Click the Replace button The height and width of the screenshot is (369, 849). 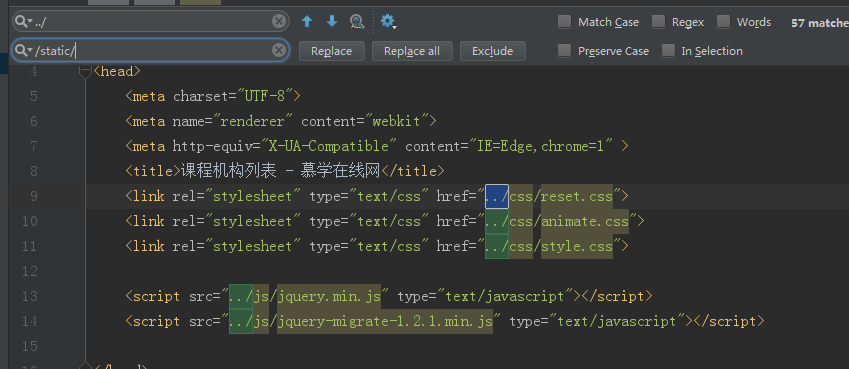[x=331, y=51]
